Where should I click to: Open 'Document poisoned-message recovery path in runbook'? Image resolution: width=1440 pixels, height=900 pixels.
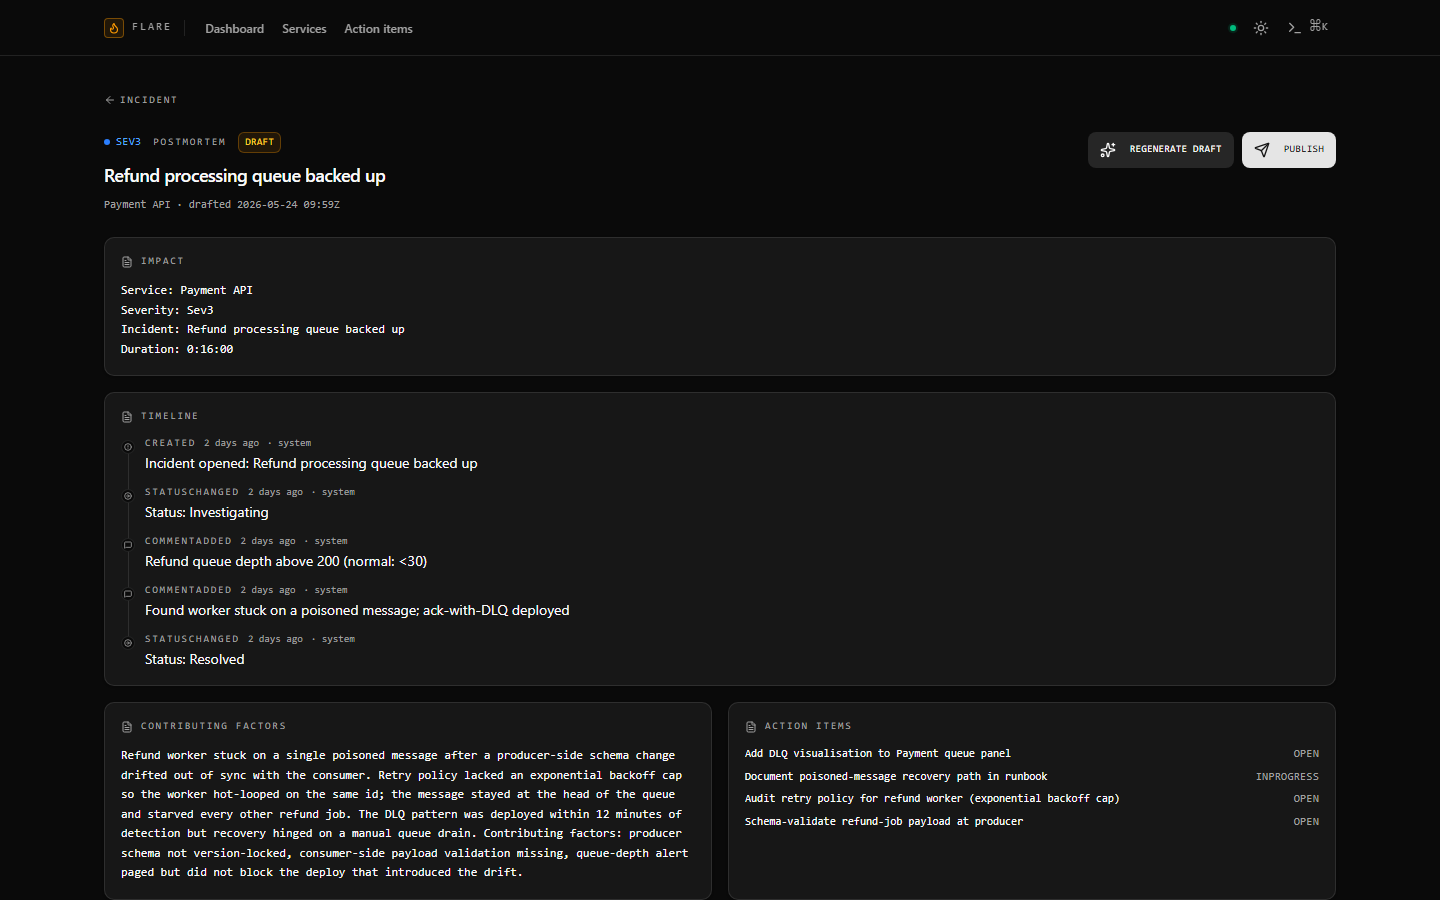(896, 777)
